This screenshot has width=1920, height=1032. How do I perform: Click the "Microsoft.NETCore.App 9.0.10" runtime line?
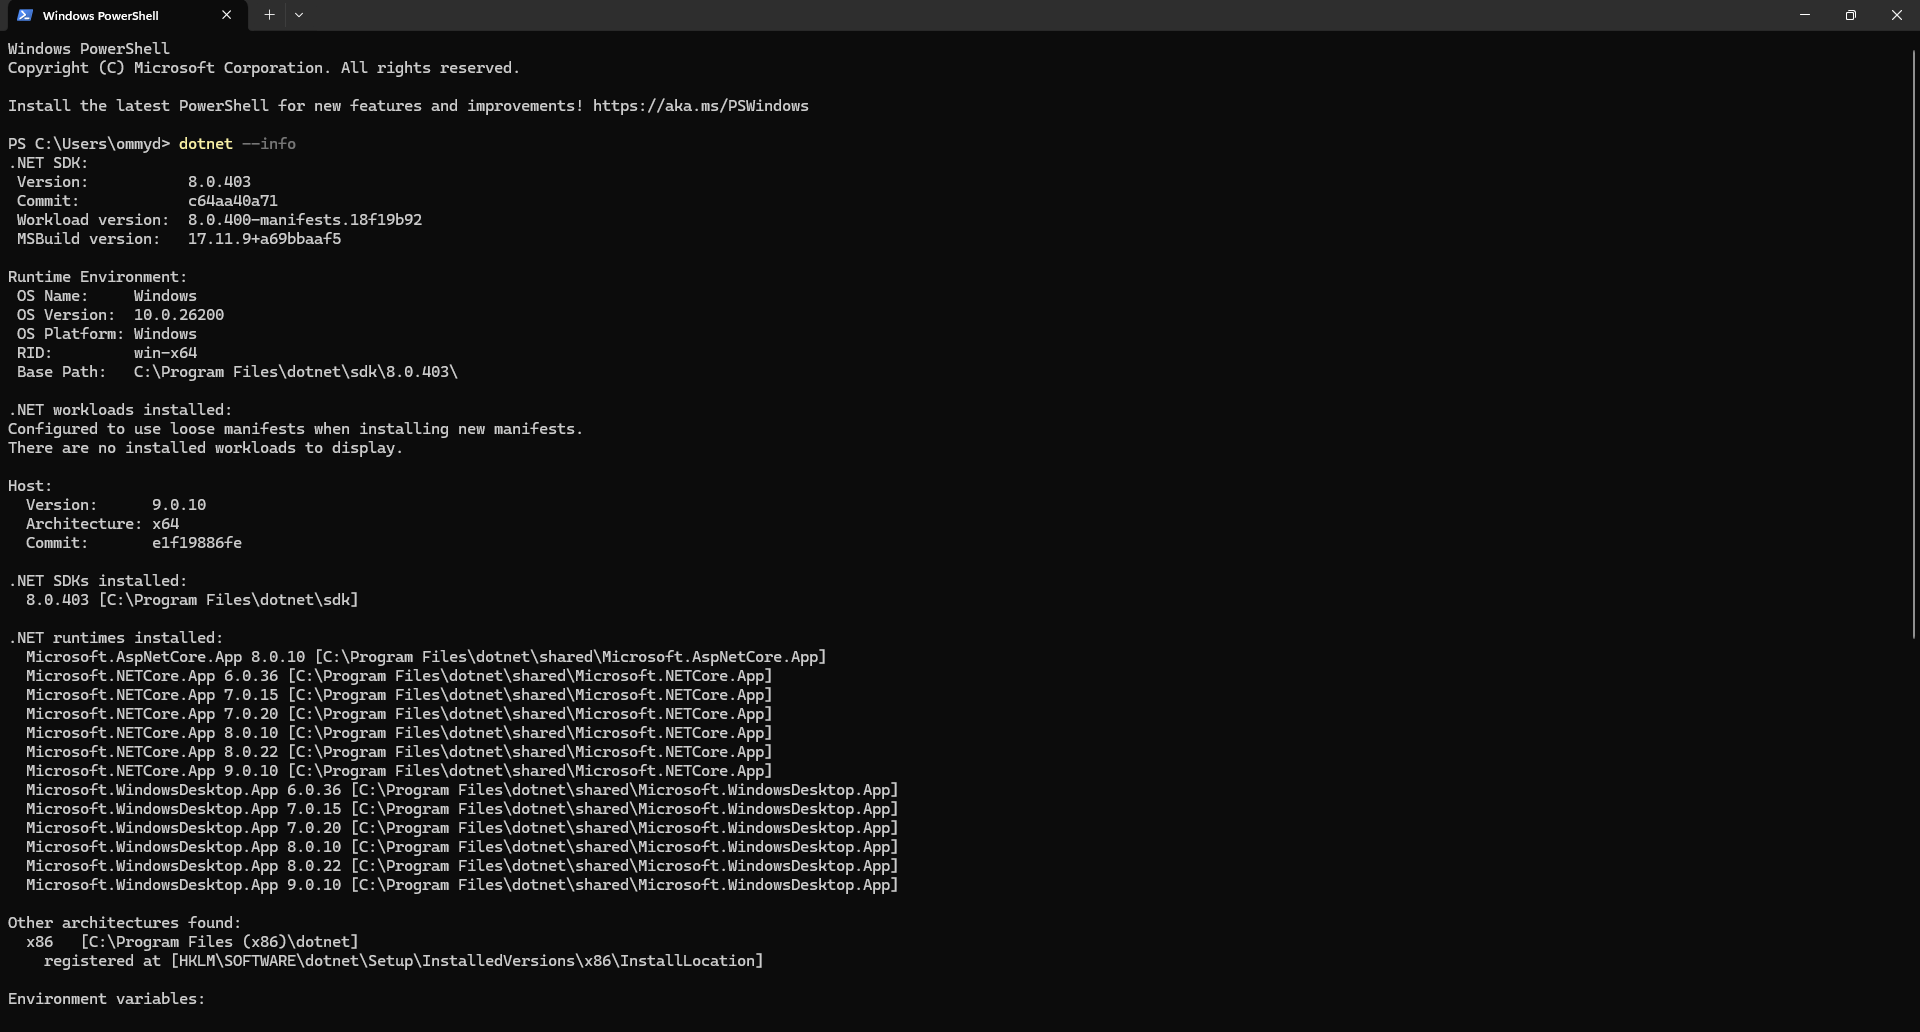[399, 771]
